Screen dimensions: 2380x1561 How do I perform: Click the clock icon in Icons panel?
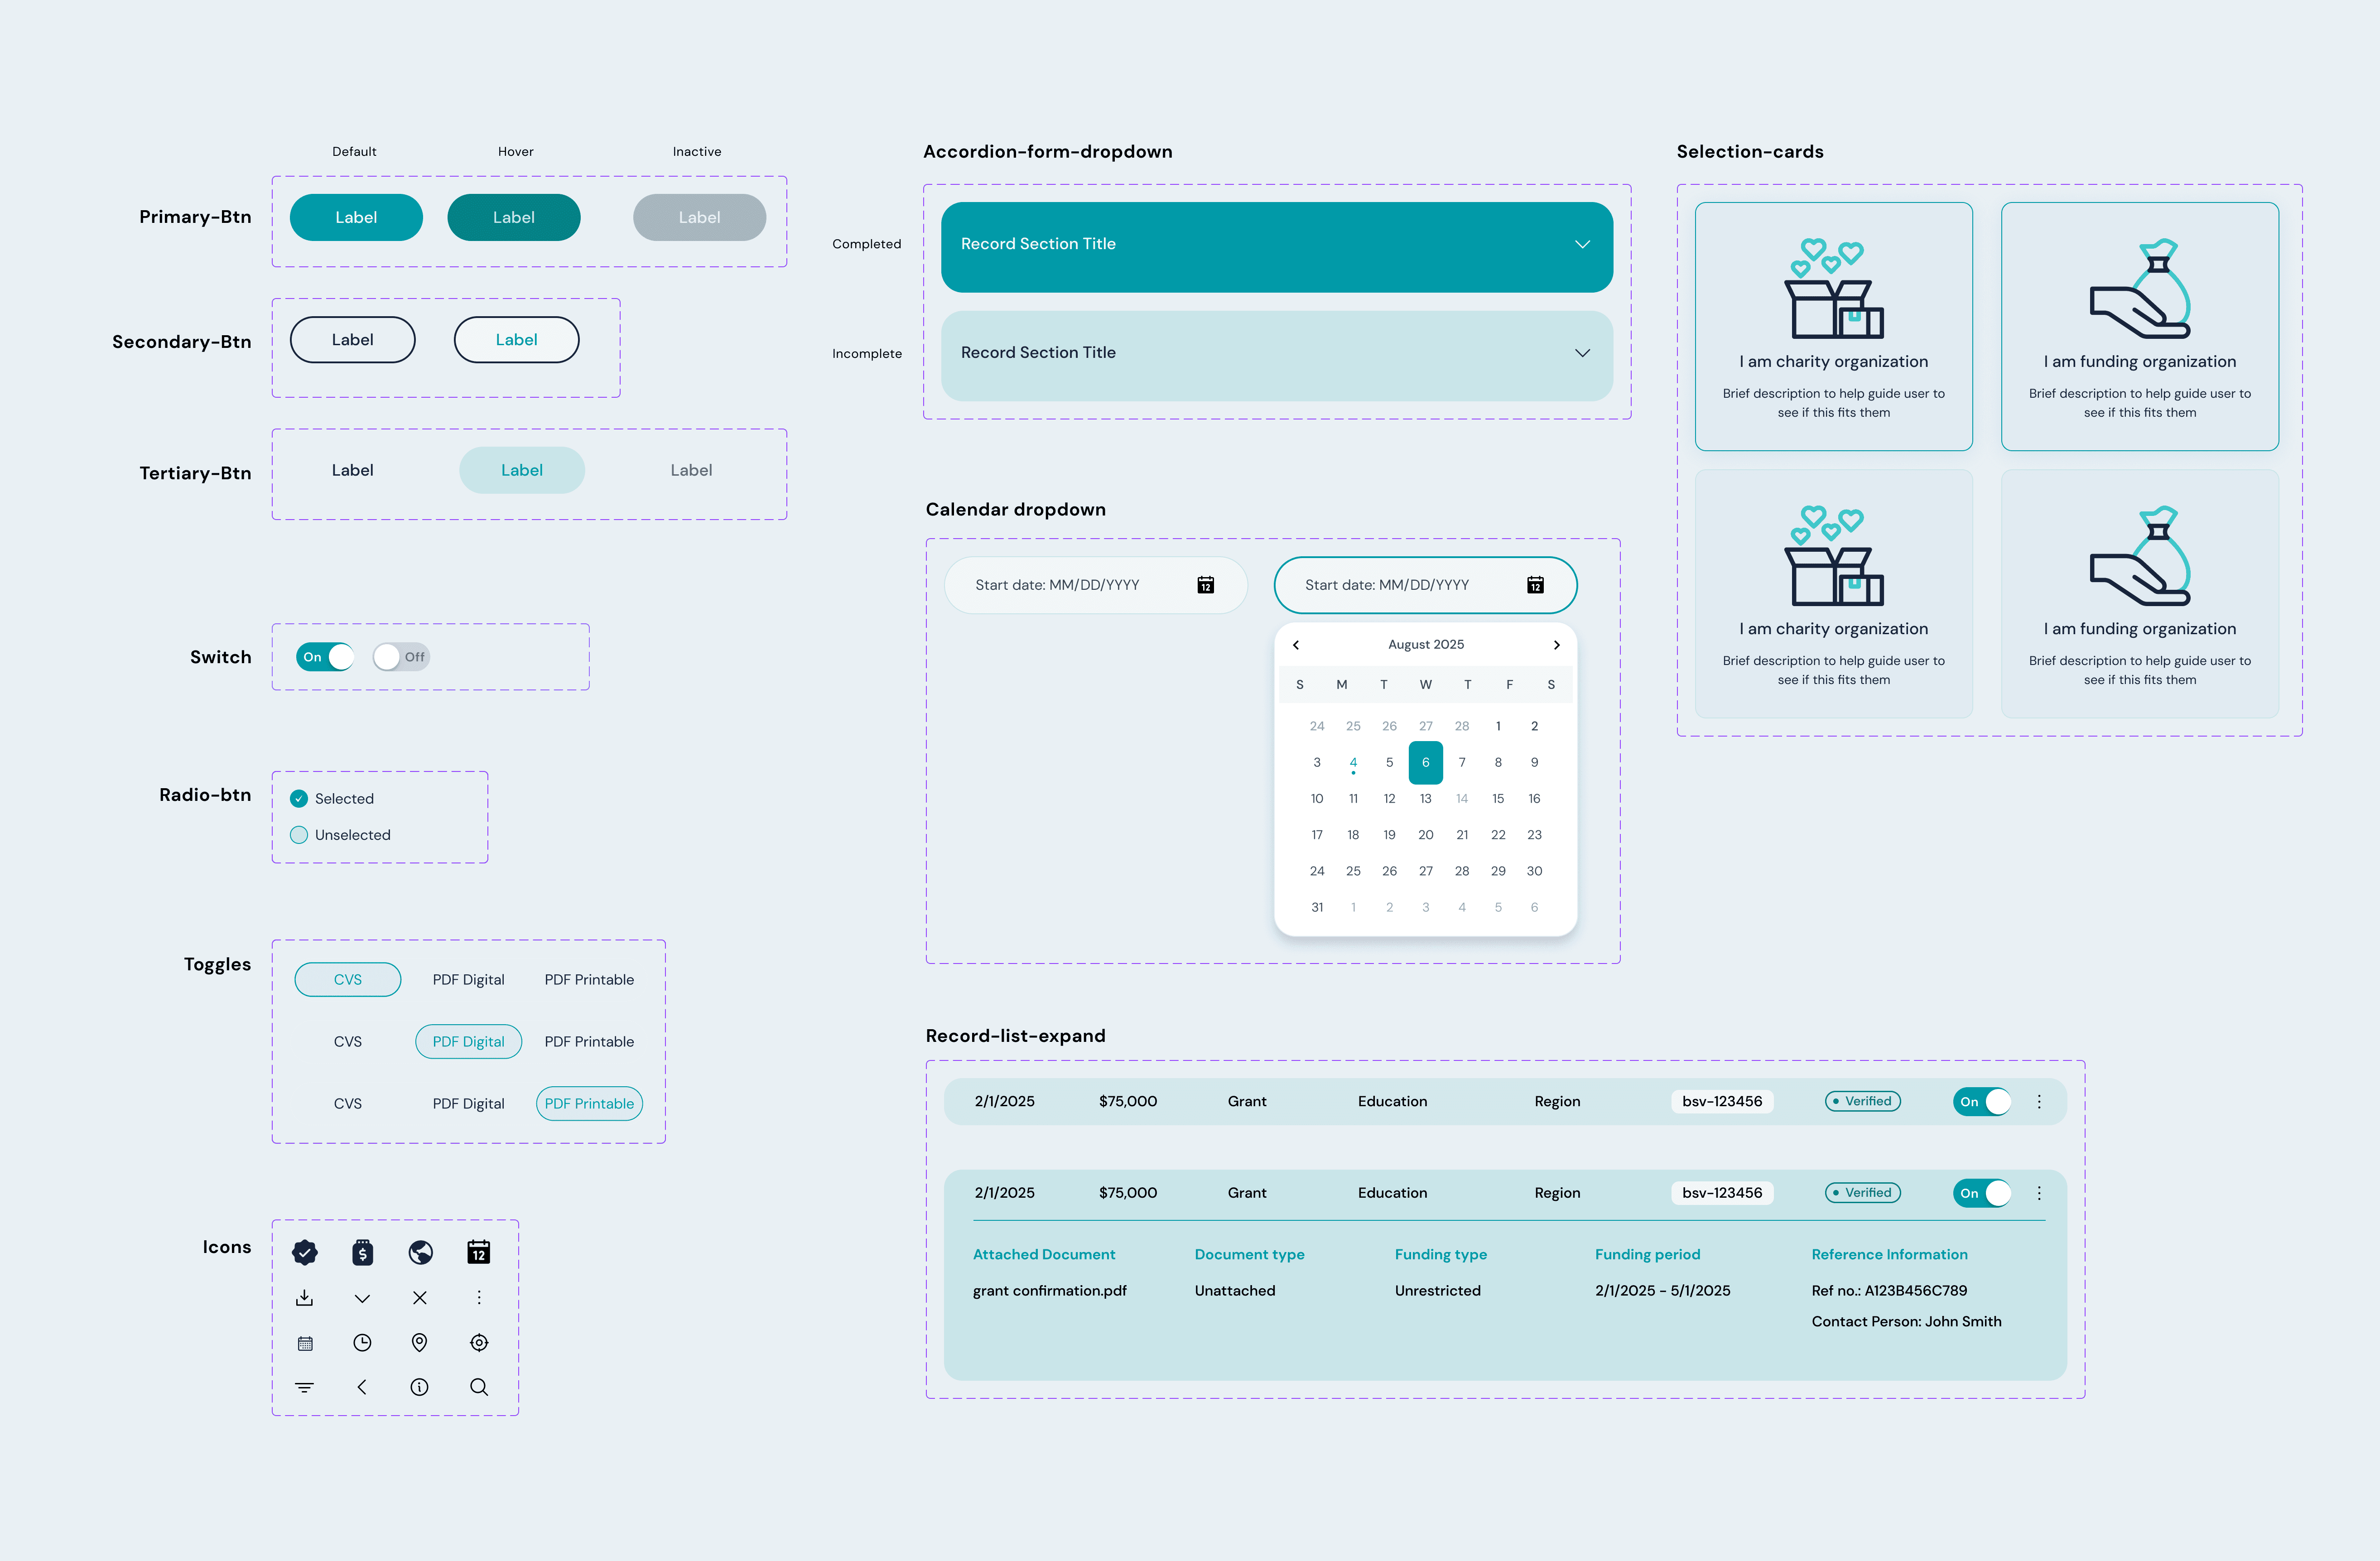click(362, 1343)
